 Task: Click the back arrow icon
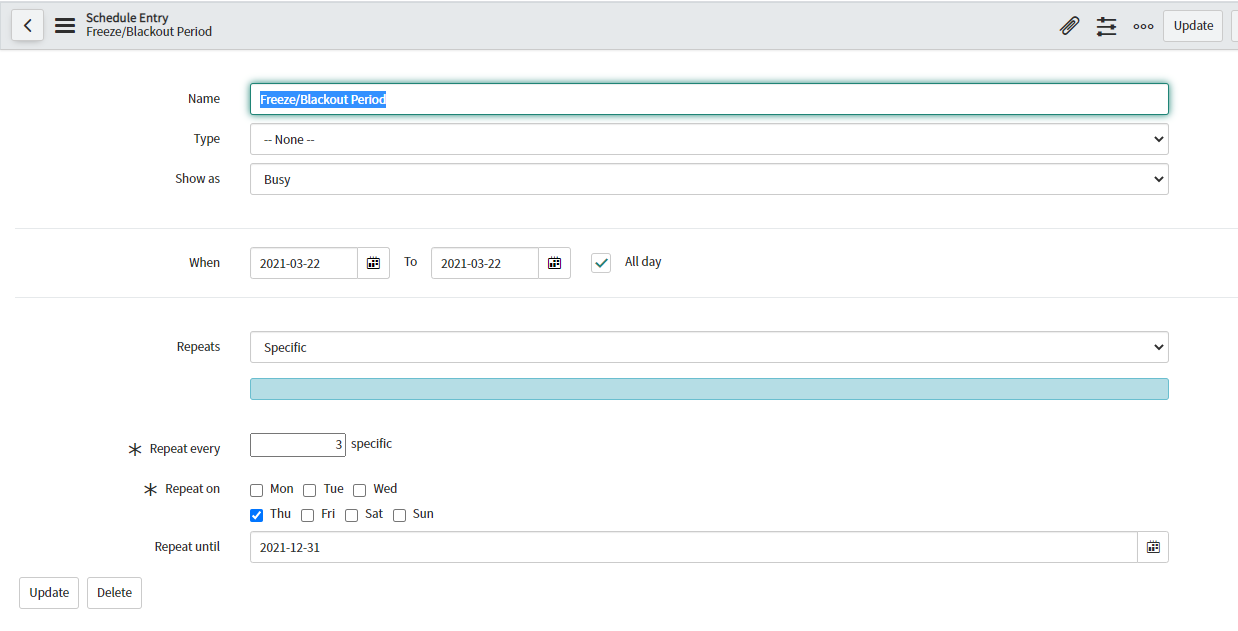27,25
